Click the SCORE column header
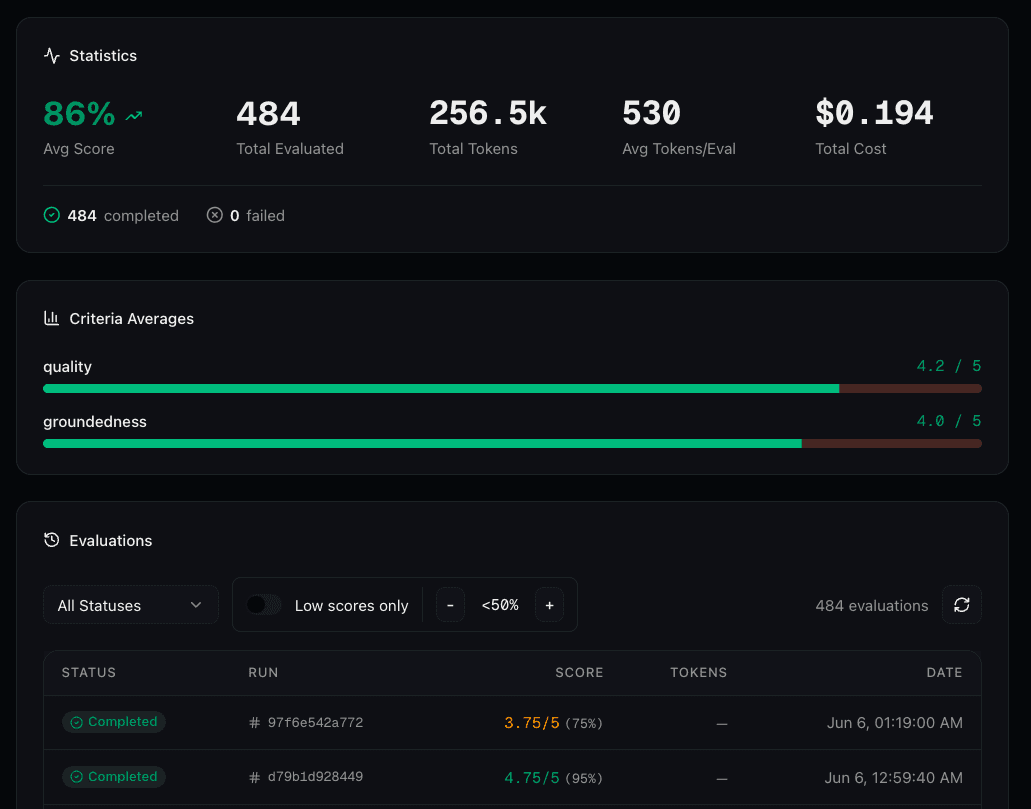This screenshot has height=809, width=1031. (x=579, y=672)
